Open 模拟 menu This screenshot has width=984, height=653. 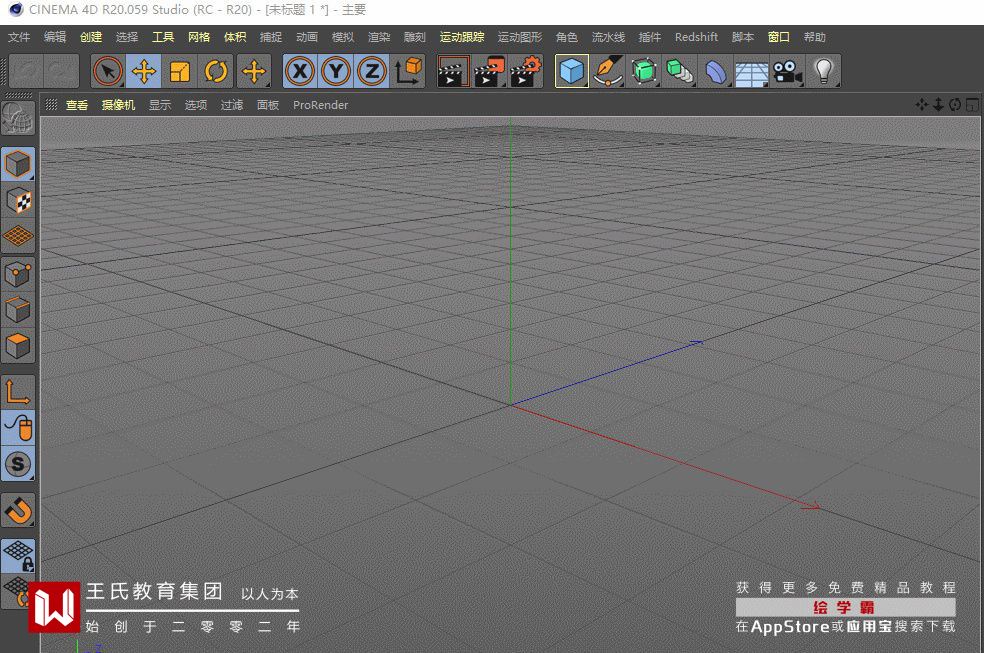pos(343,37)
